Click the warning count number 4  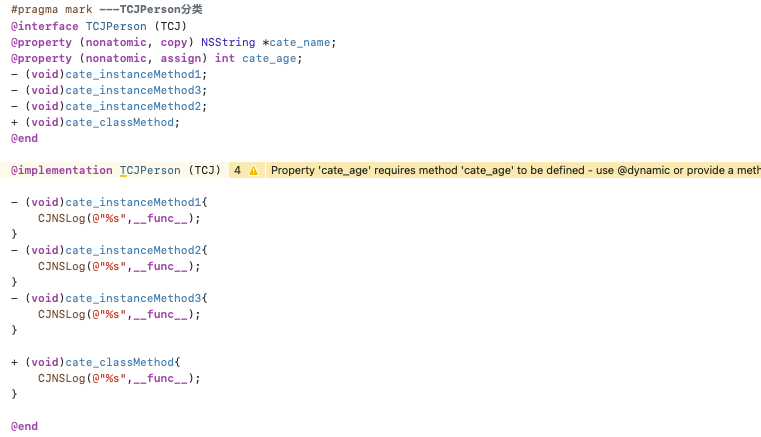237,170
